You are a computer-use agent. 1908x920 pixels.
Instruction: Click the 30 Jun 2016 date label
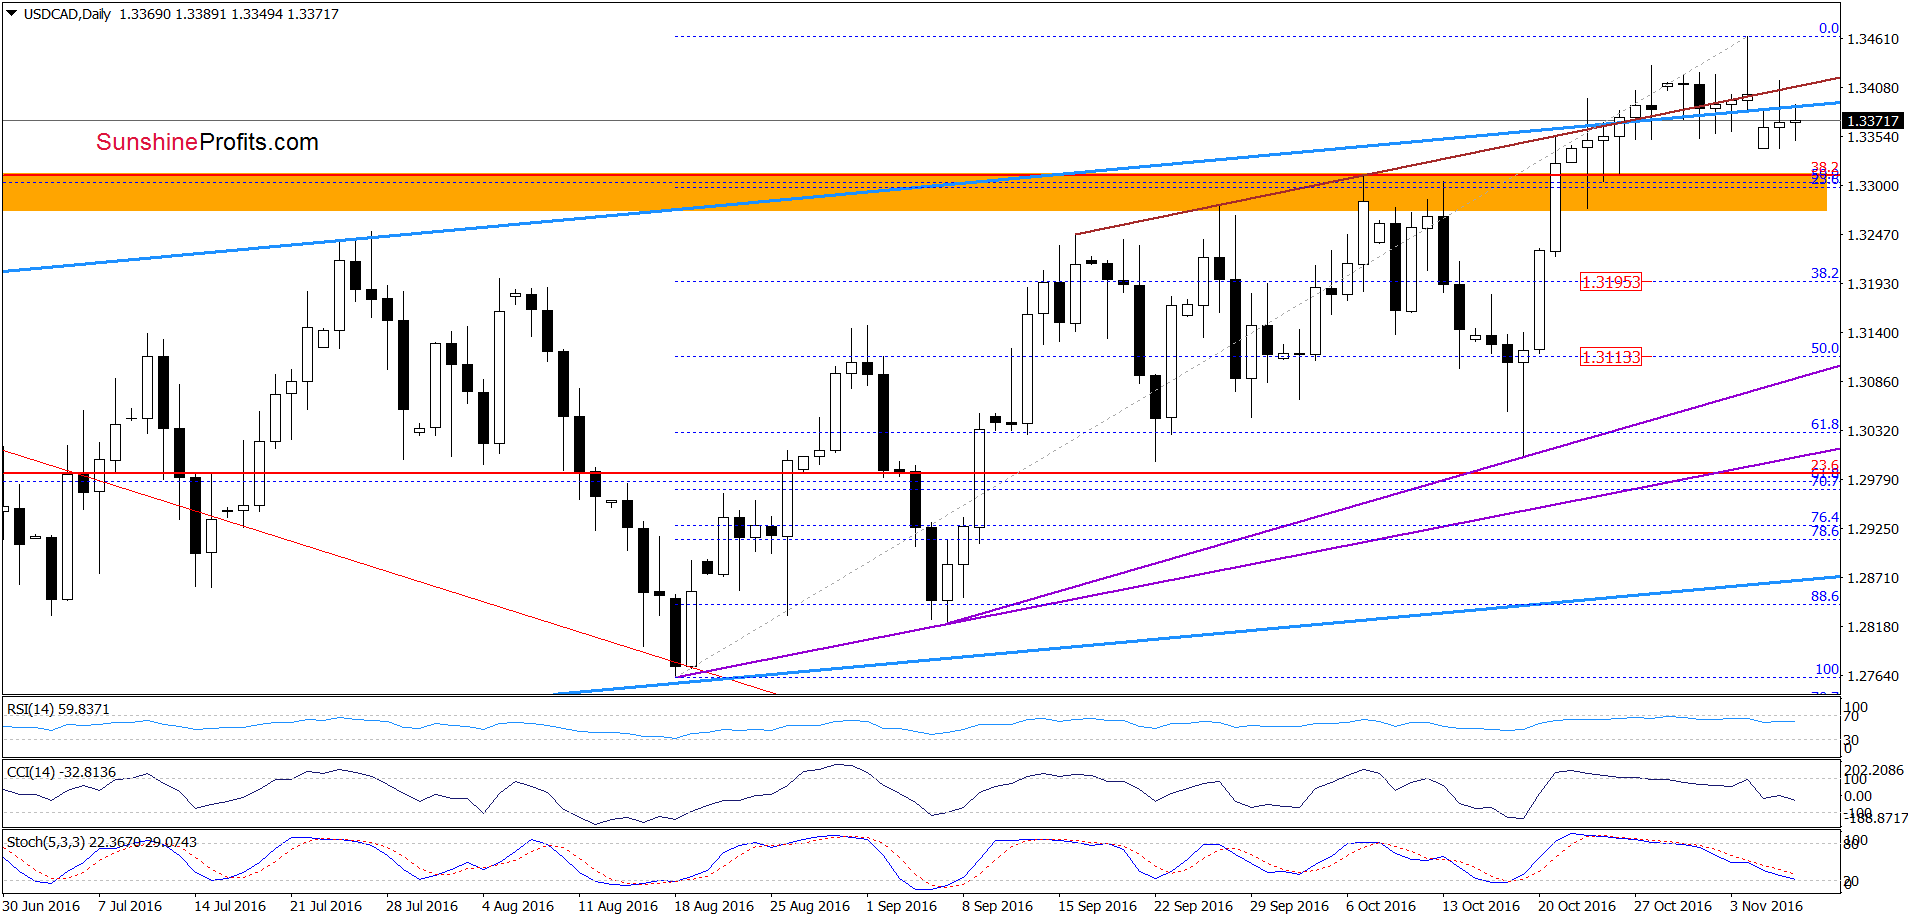pos(41,906)
